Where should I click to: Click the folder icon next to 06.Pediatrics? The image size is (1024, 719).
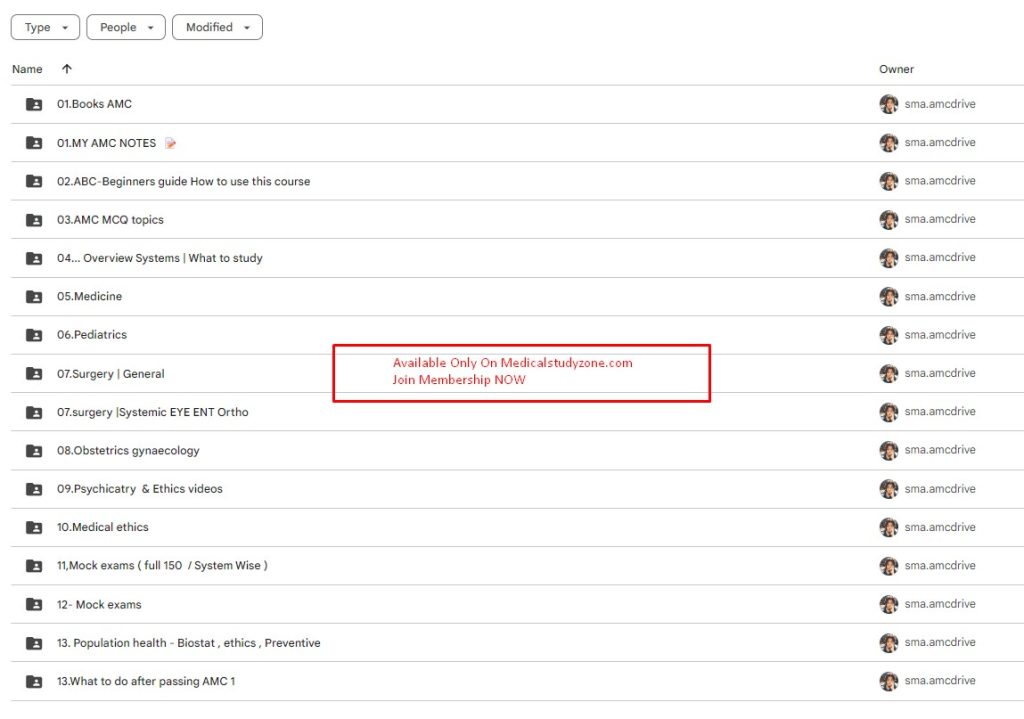coord(34,335)
